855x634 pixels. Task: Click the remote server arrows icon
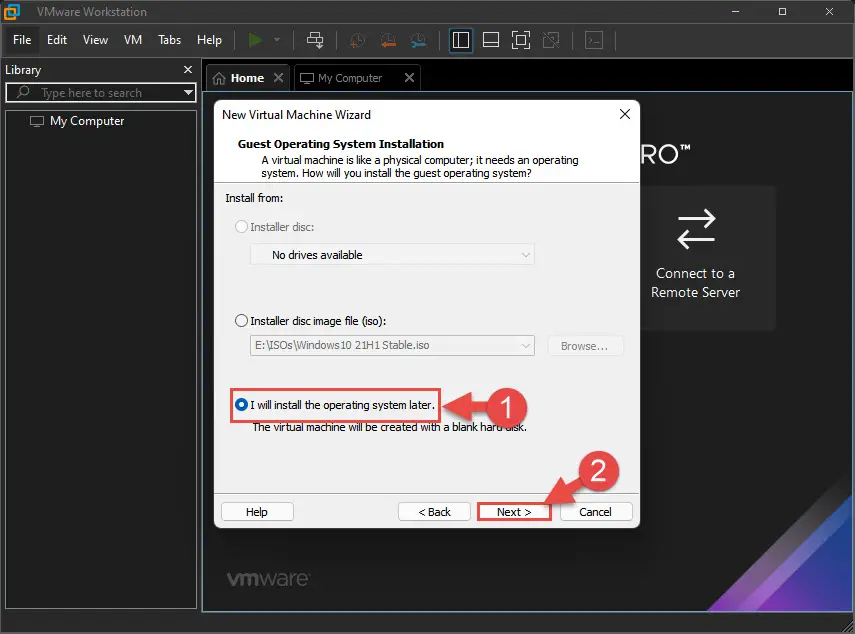(x=696, y=229)
